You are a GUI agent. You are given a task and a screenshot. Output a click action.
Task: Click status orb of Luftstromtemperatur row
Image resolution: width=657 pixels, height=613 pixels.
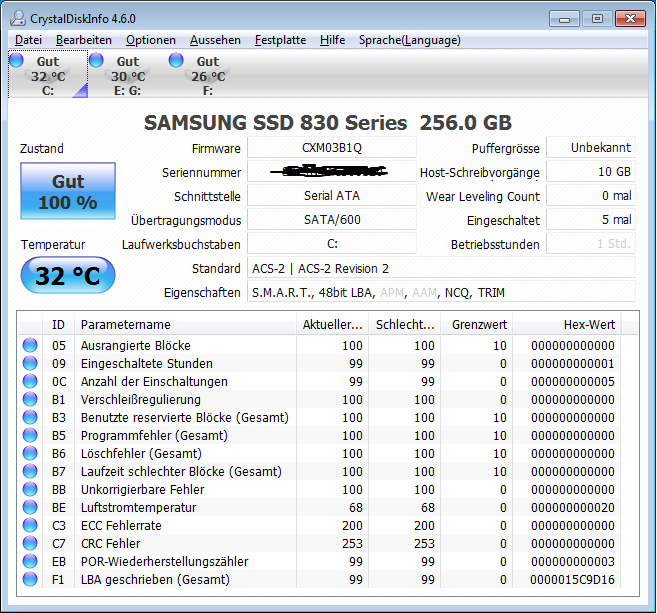pos(30,507)
